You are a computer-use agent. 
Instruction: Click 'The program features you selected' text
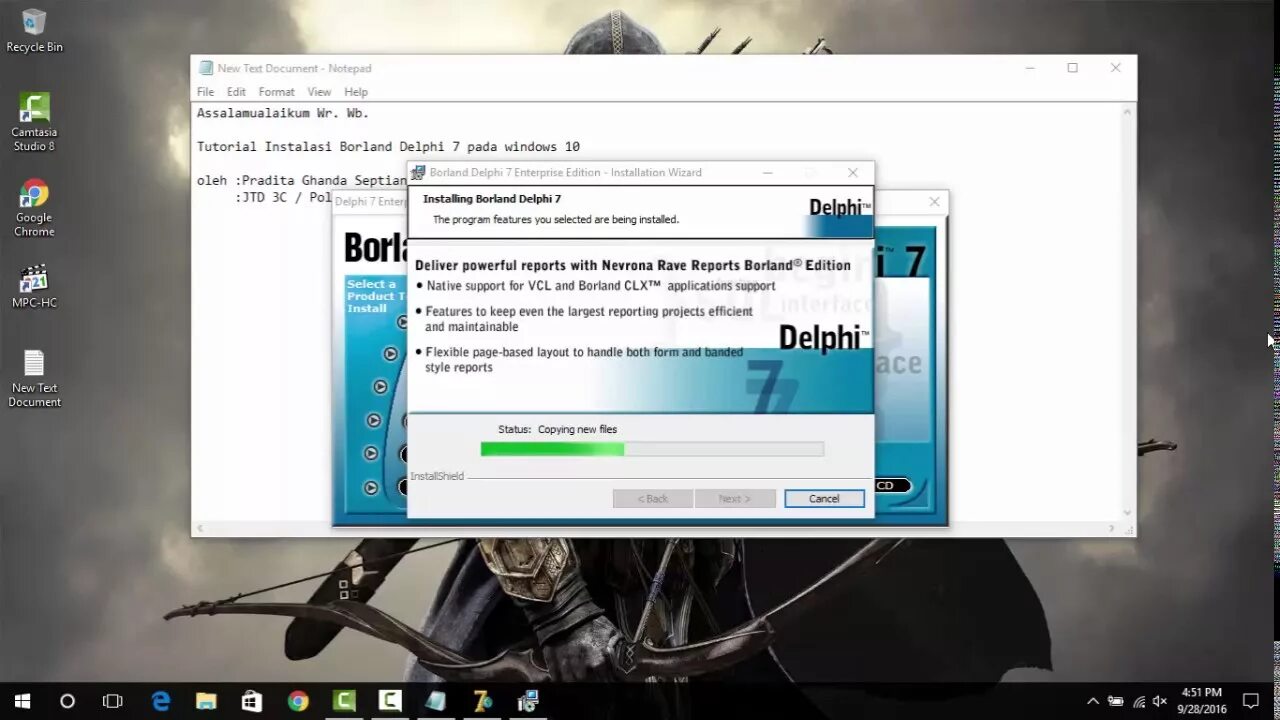tap(556, 219)
